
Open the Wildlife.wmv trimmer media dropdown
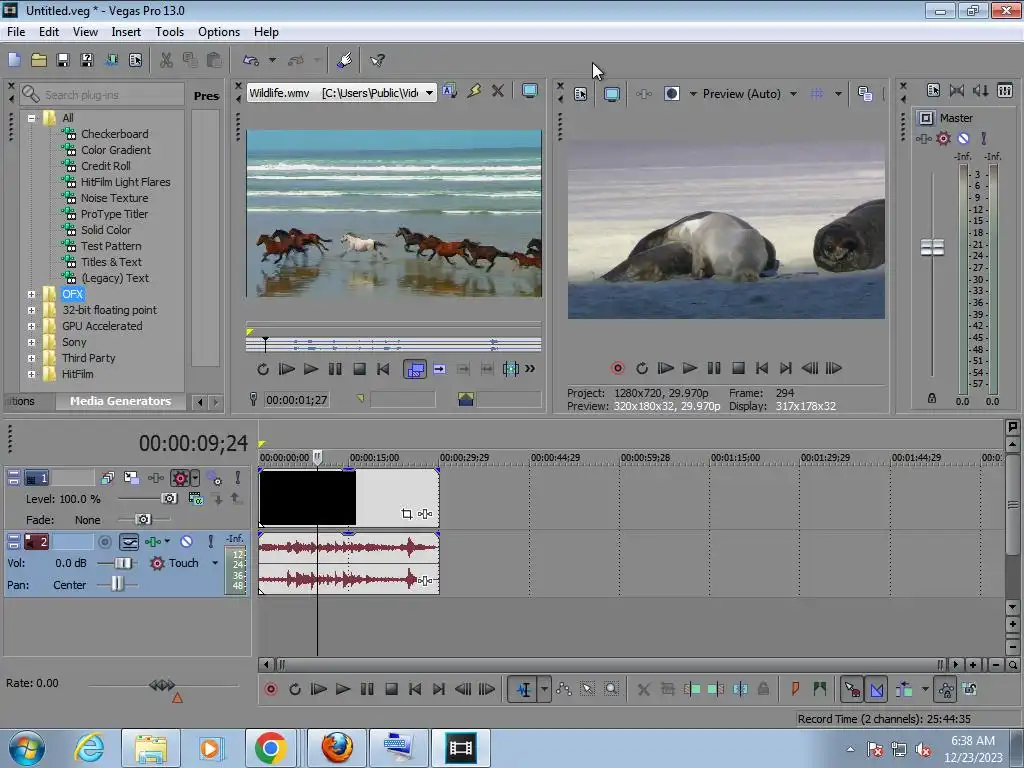coord(429,93)
